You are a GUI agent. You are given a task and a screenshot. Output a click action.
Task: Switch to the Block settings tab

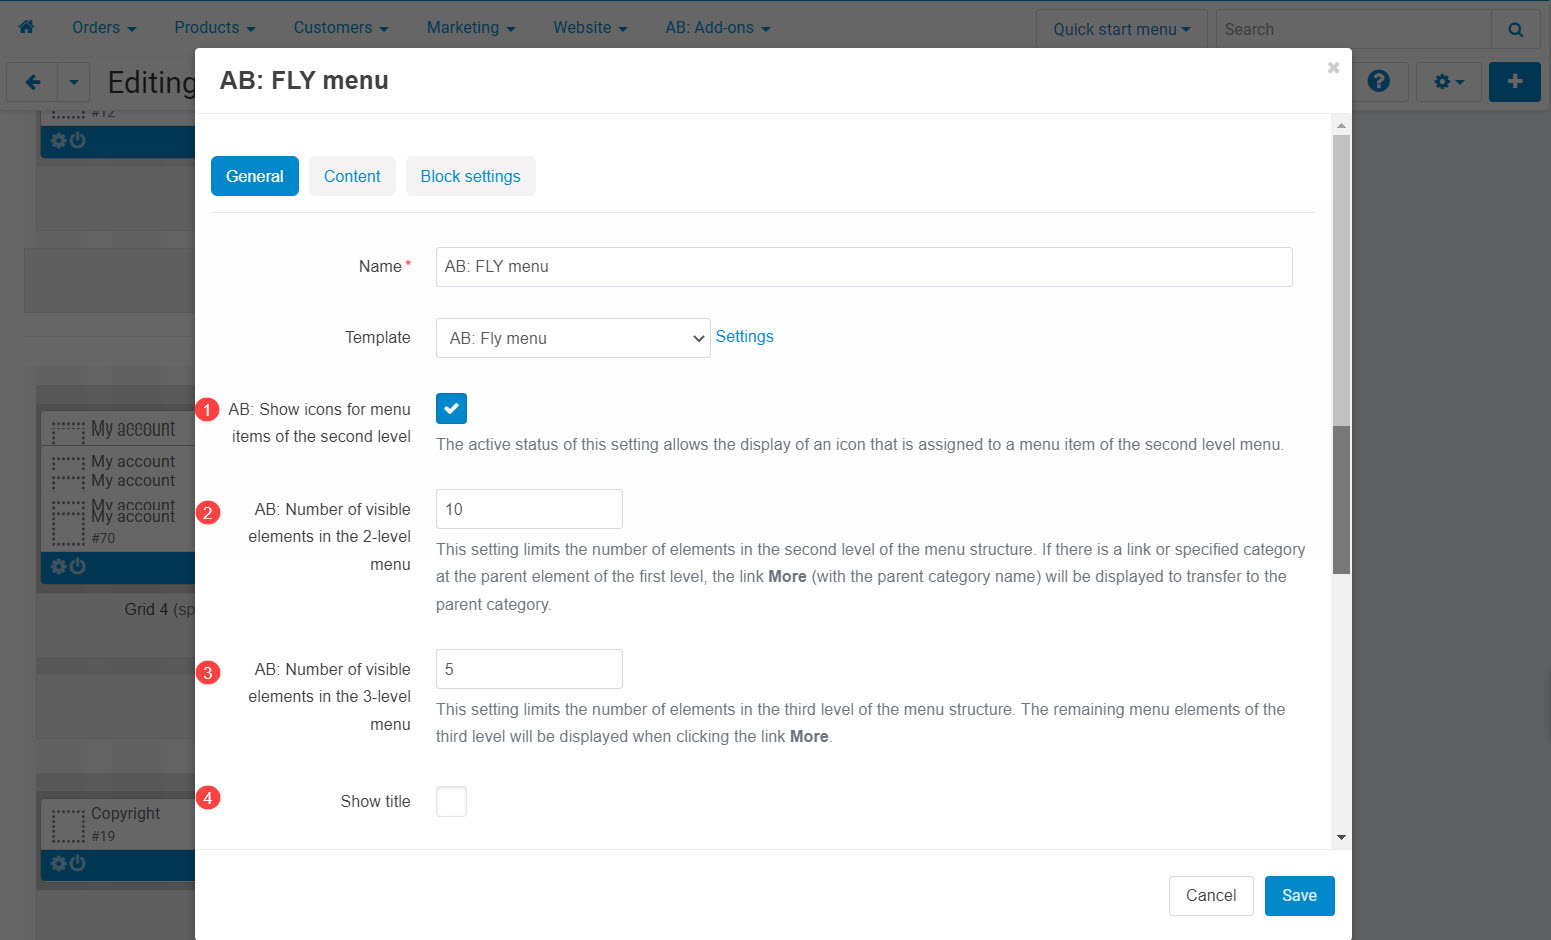coord(470,176)
